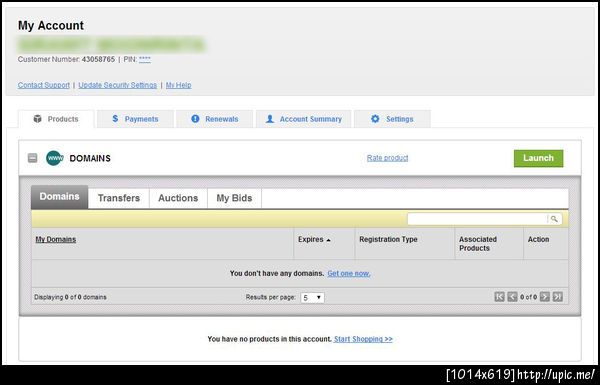Switch to the Transfers sub-tab
Viewport: 600px width, 385px height.
click(x=119, y=198)
